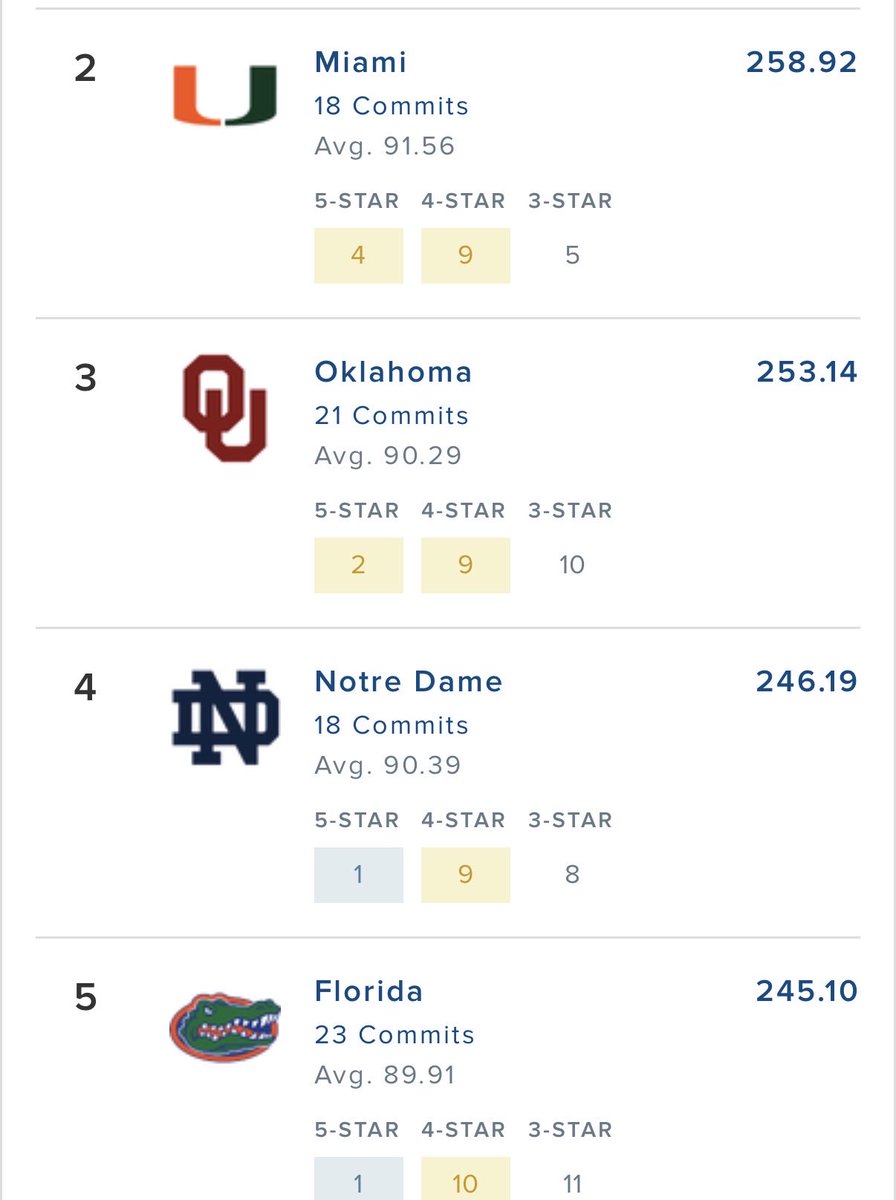The width and height of the screenshot is (896, 1200).
Task: View Notre Dame's 18 Commits list
Action: click(x=391, y=726)
